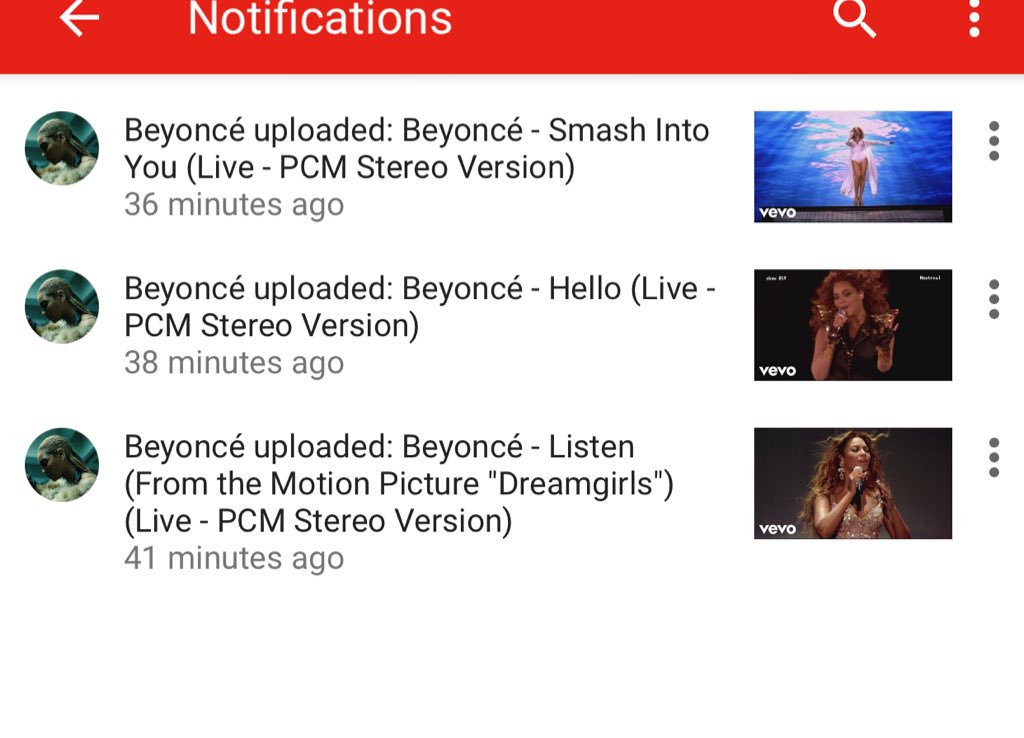Go back using the arrow icon
The height and width of the screenshot is (738, 1024).
(79, 17)
